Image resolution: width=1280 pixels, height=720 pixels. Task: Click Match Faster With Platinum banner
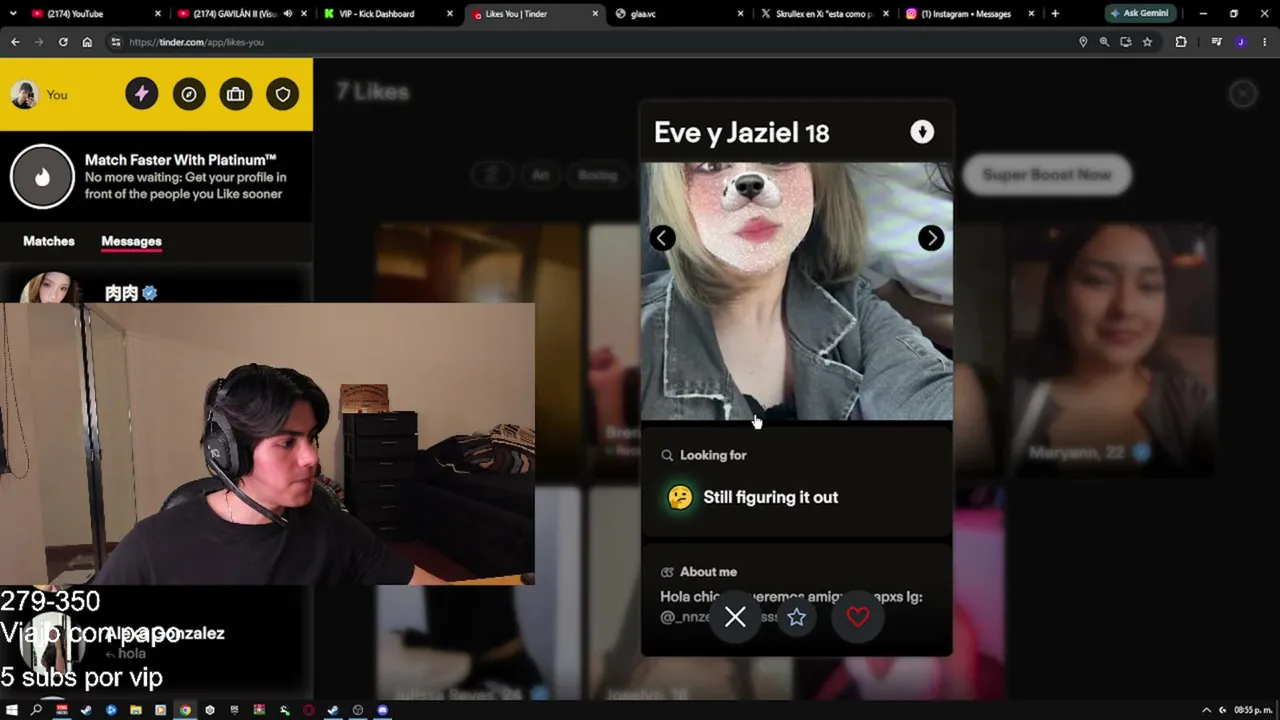click(156, 176)
